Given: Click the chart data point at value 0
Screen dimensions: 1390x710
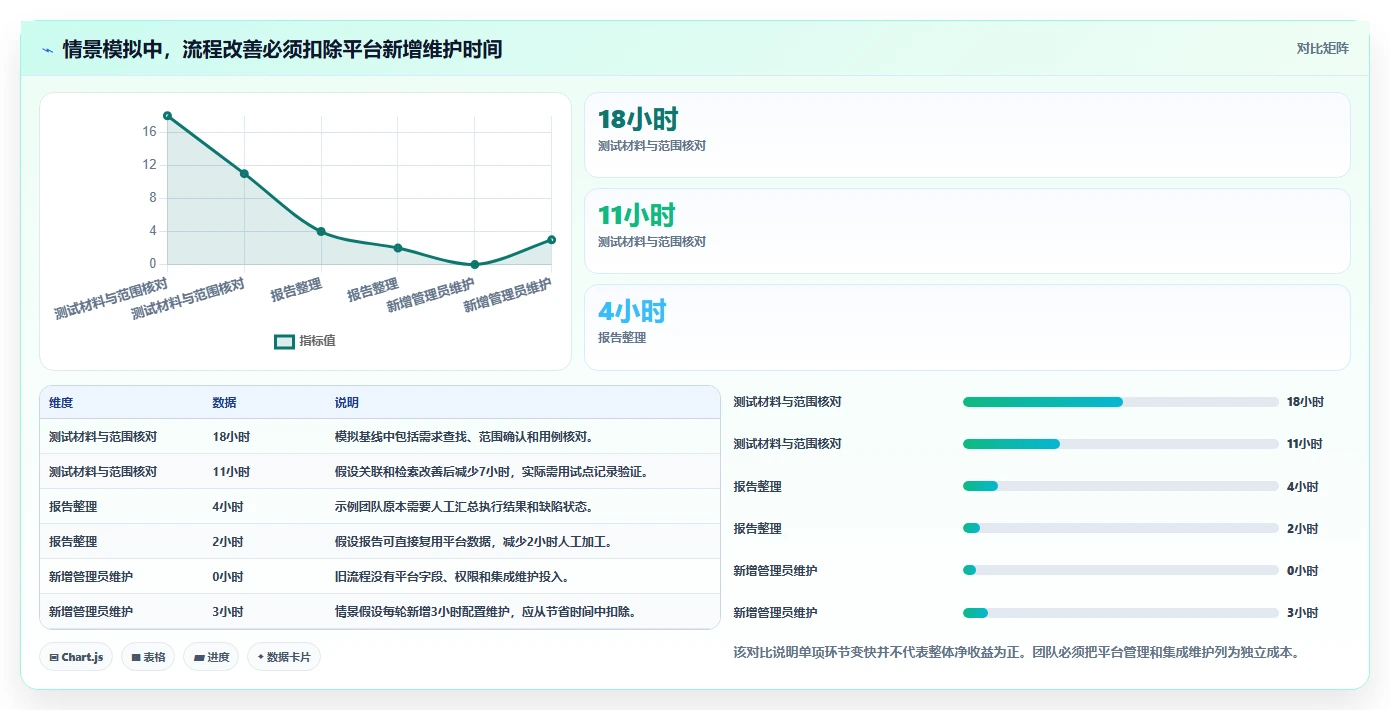Looking at the screenshot, I should coord(475,265).
